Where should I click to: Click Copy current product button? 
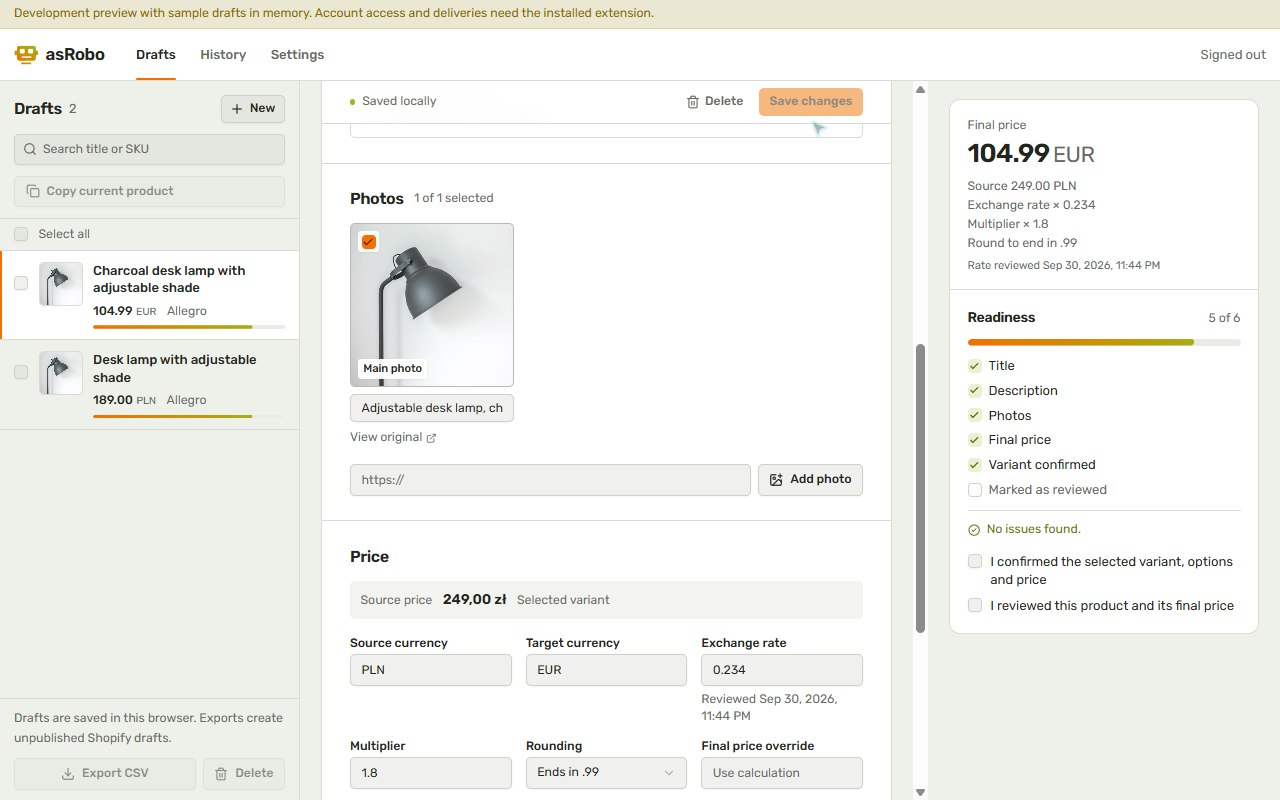149,191
